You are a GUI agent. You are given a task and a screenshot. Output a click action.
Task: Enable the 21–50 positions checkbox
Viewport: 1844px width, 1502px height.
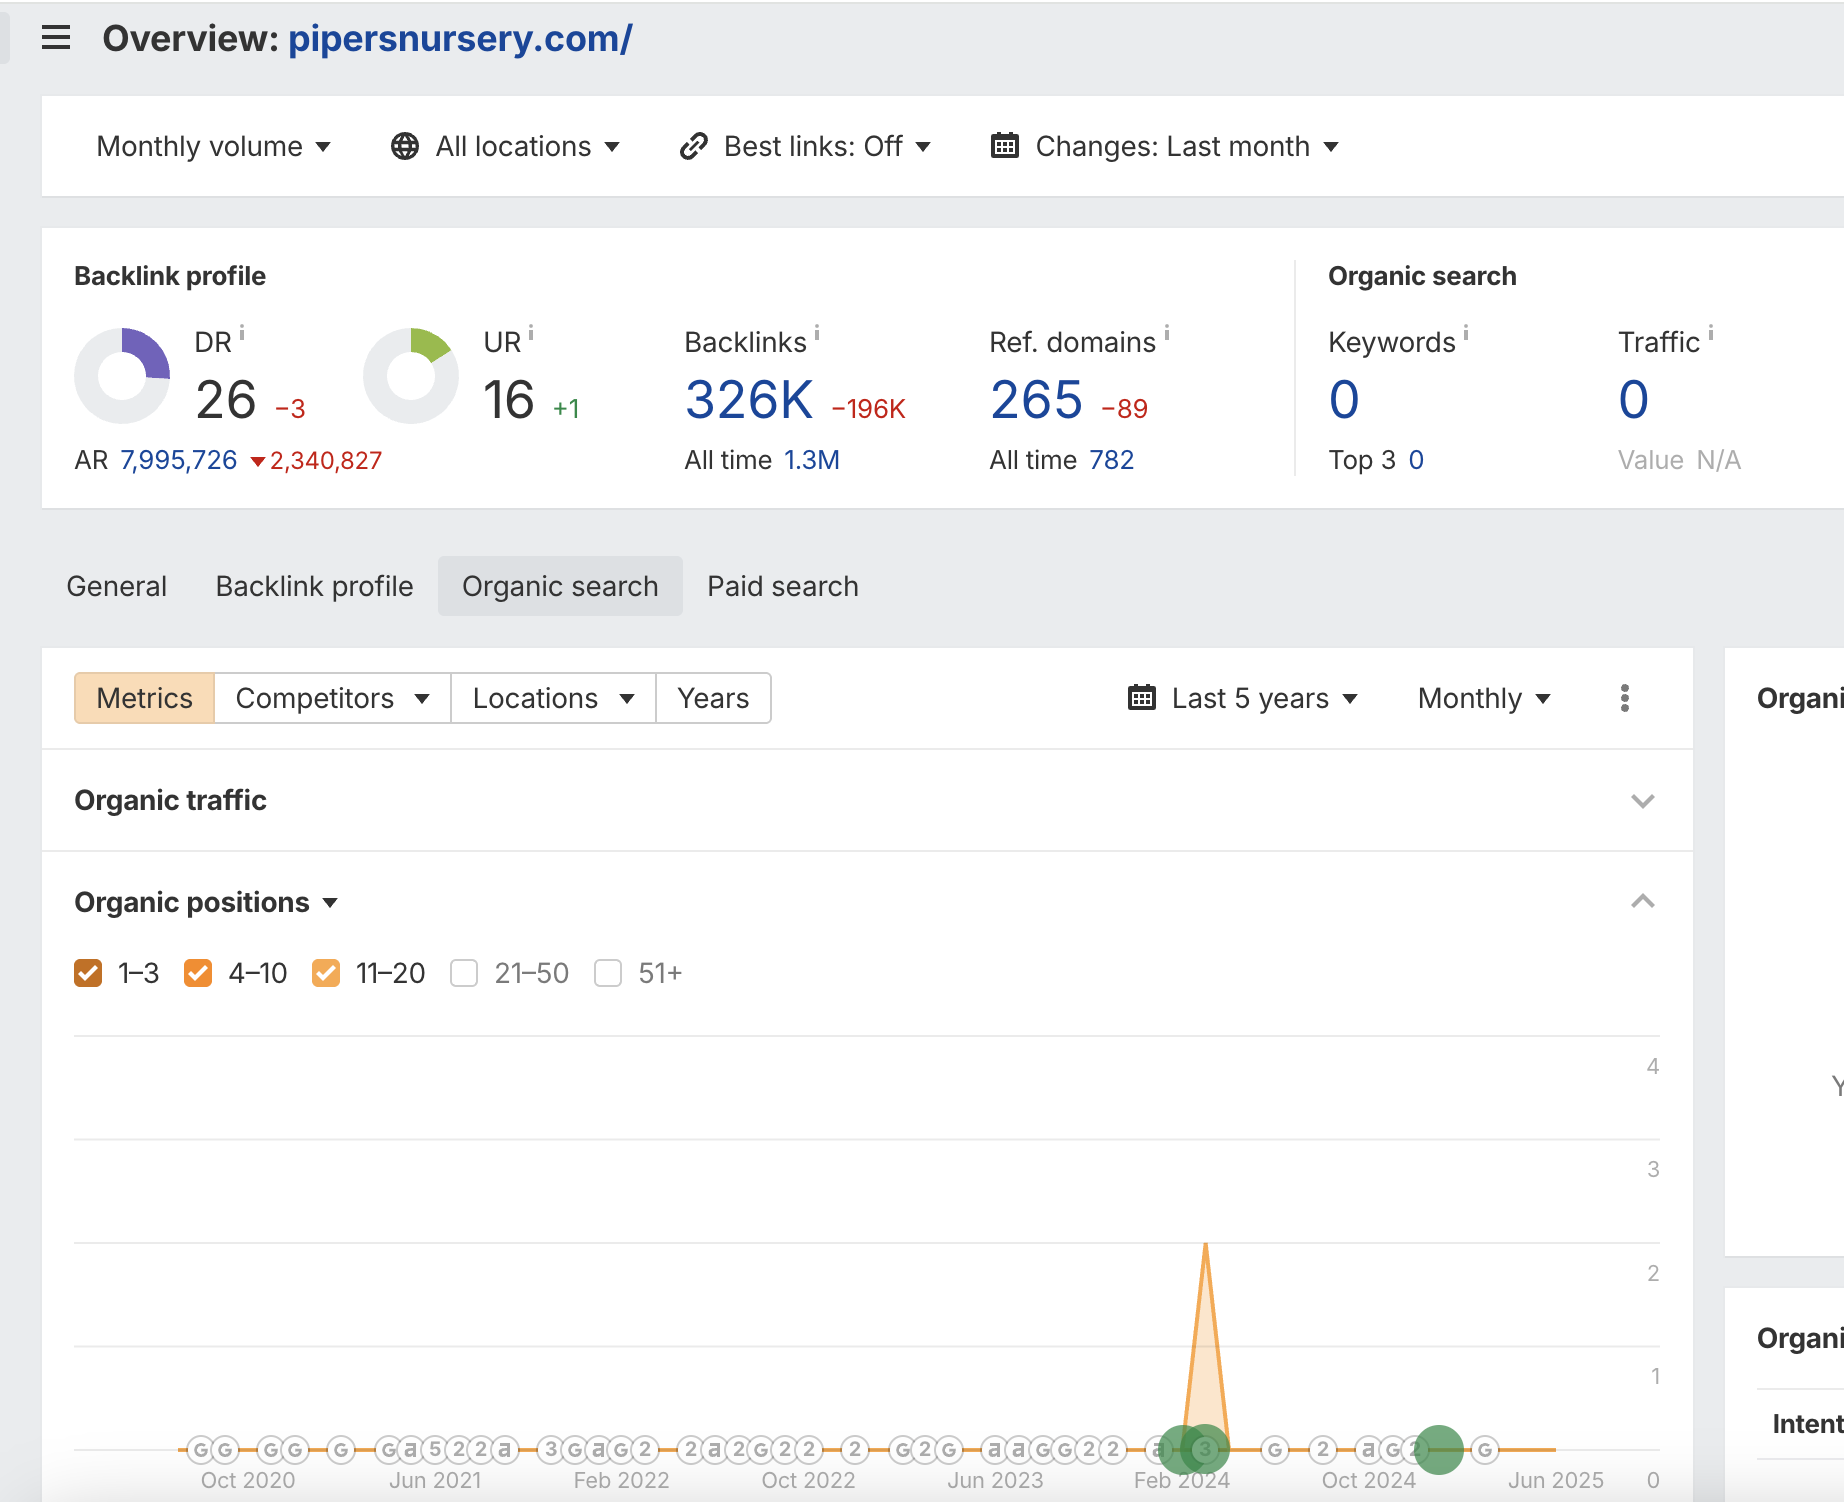coord(464,973)
